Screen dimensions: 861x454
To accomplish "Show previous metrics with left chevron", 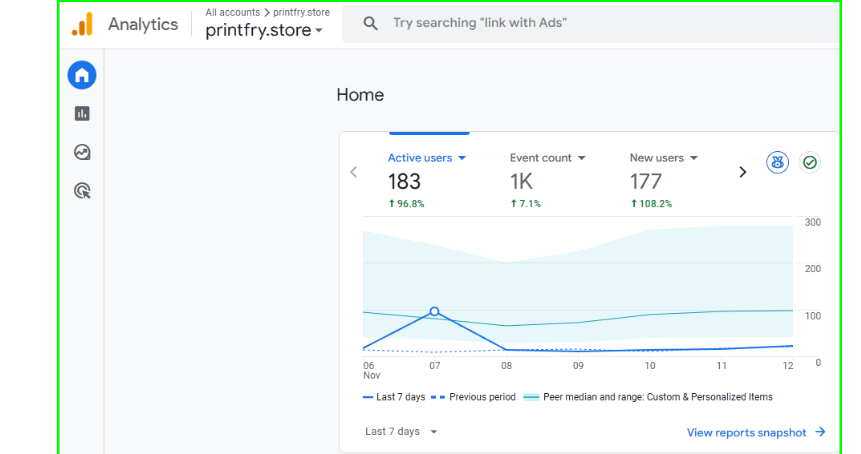I will 353,172.
